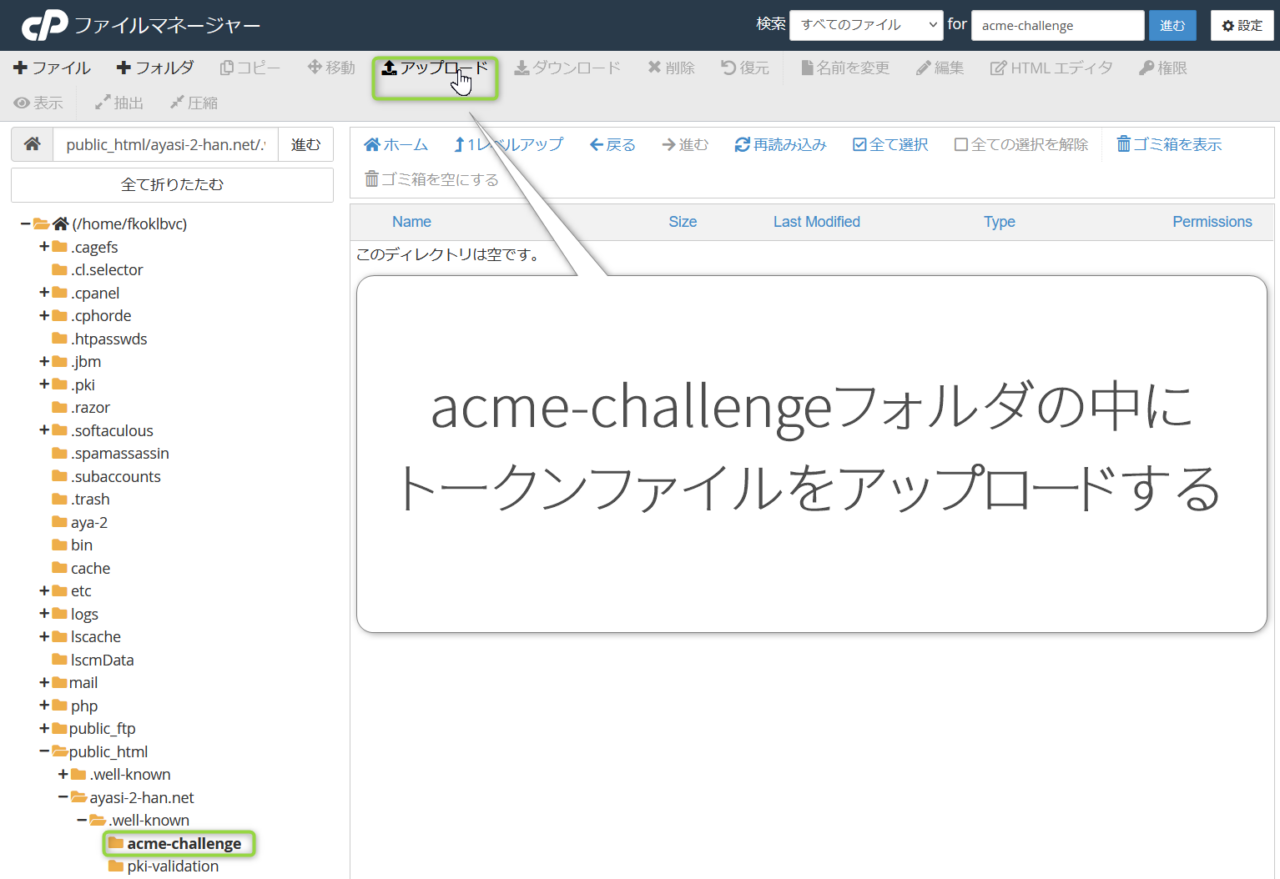
Task: Click the コピー copy toolbar item
Action: pos(250,68)
